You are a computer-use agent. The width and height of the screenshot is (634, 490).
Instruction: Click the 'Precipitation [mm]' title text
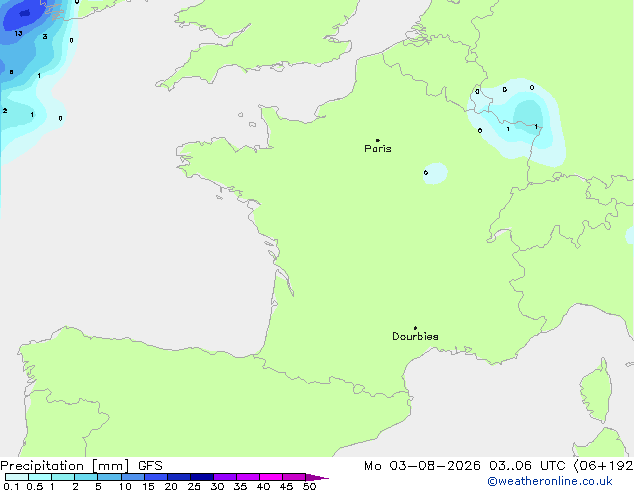pyautogui.click(x=65, y=466)
